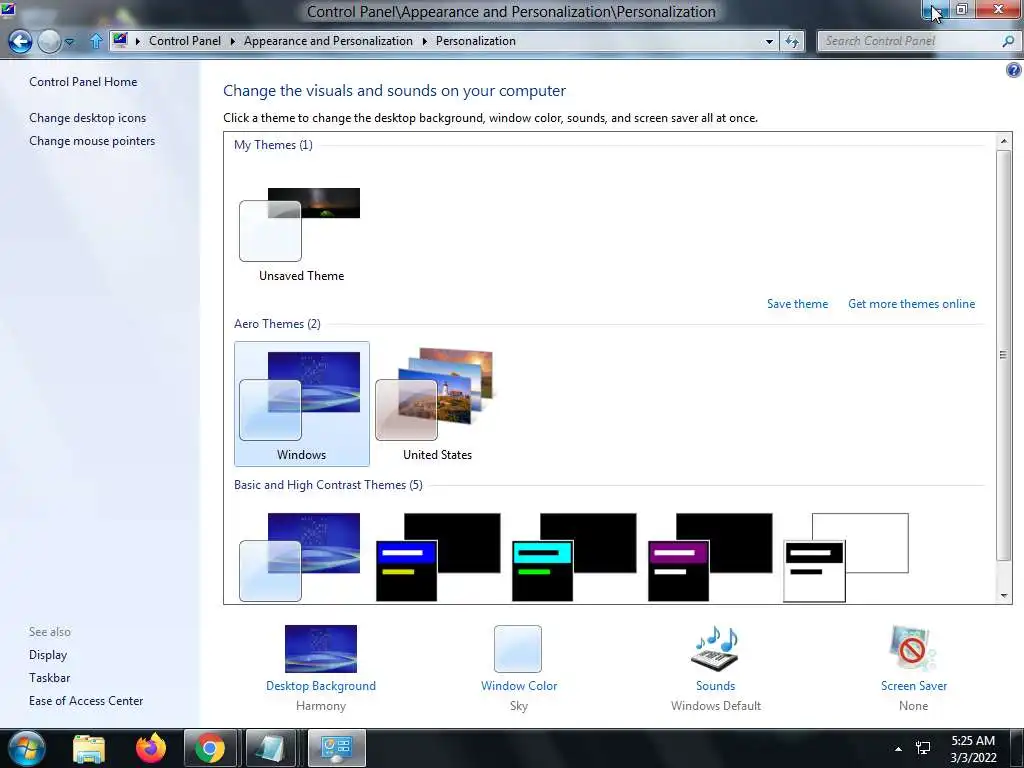Viewport: 1024px width, 768px height.
Task: Click the search magnifier icon
Action: pyautogui.click(x=1008, y=41)
